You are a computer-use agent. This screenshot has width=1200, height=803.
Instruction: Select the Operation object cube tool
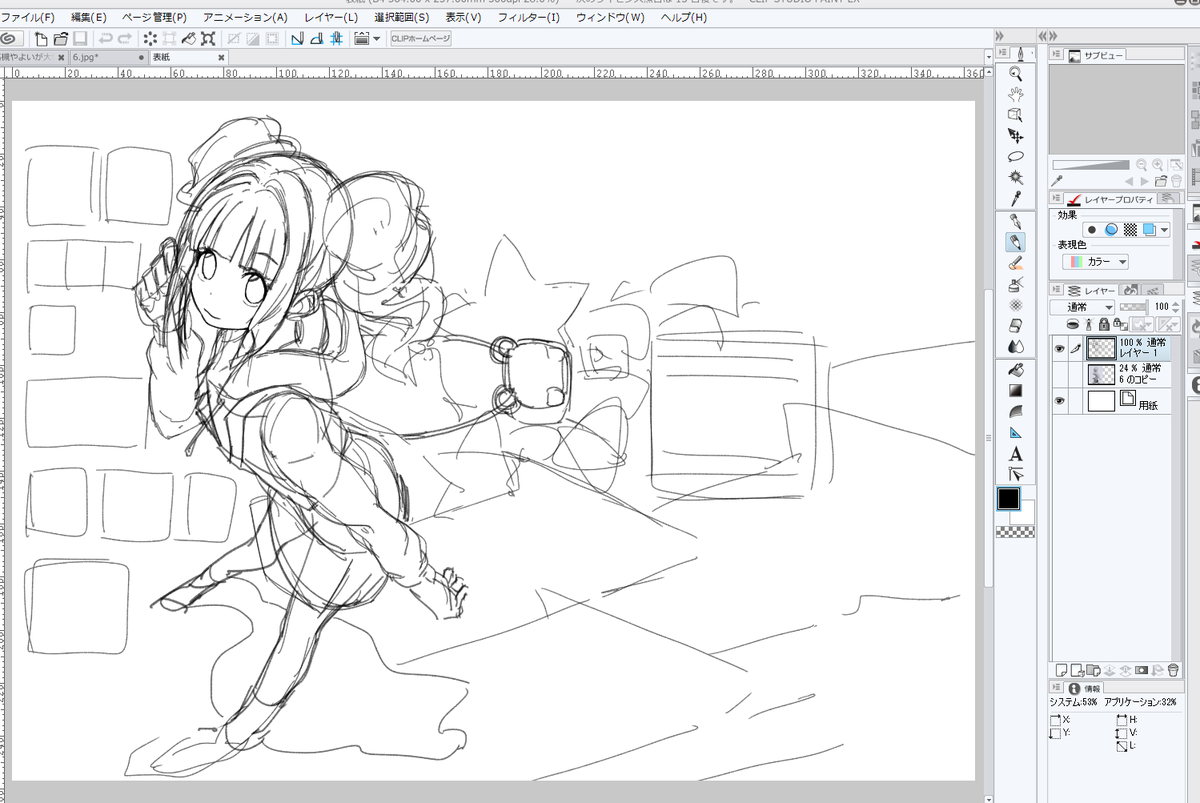click(x=1015, y=115)
